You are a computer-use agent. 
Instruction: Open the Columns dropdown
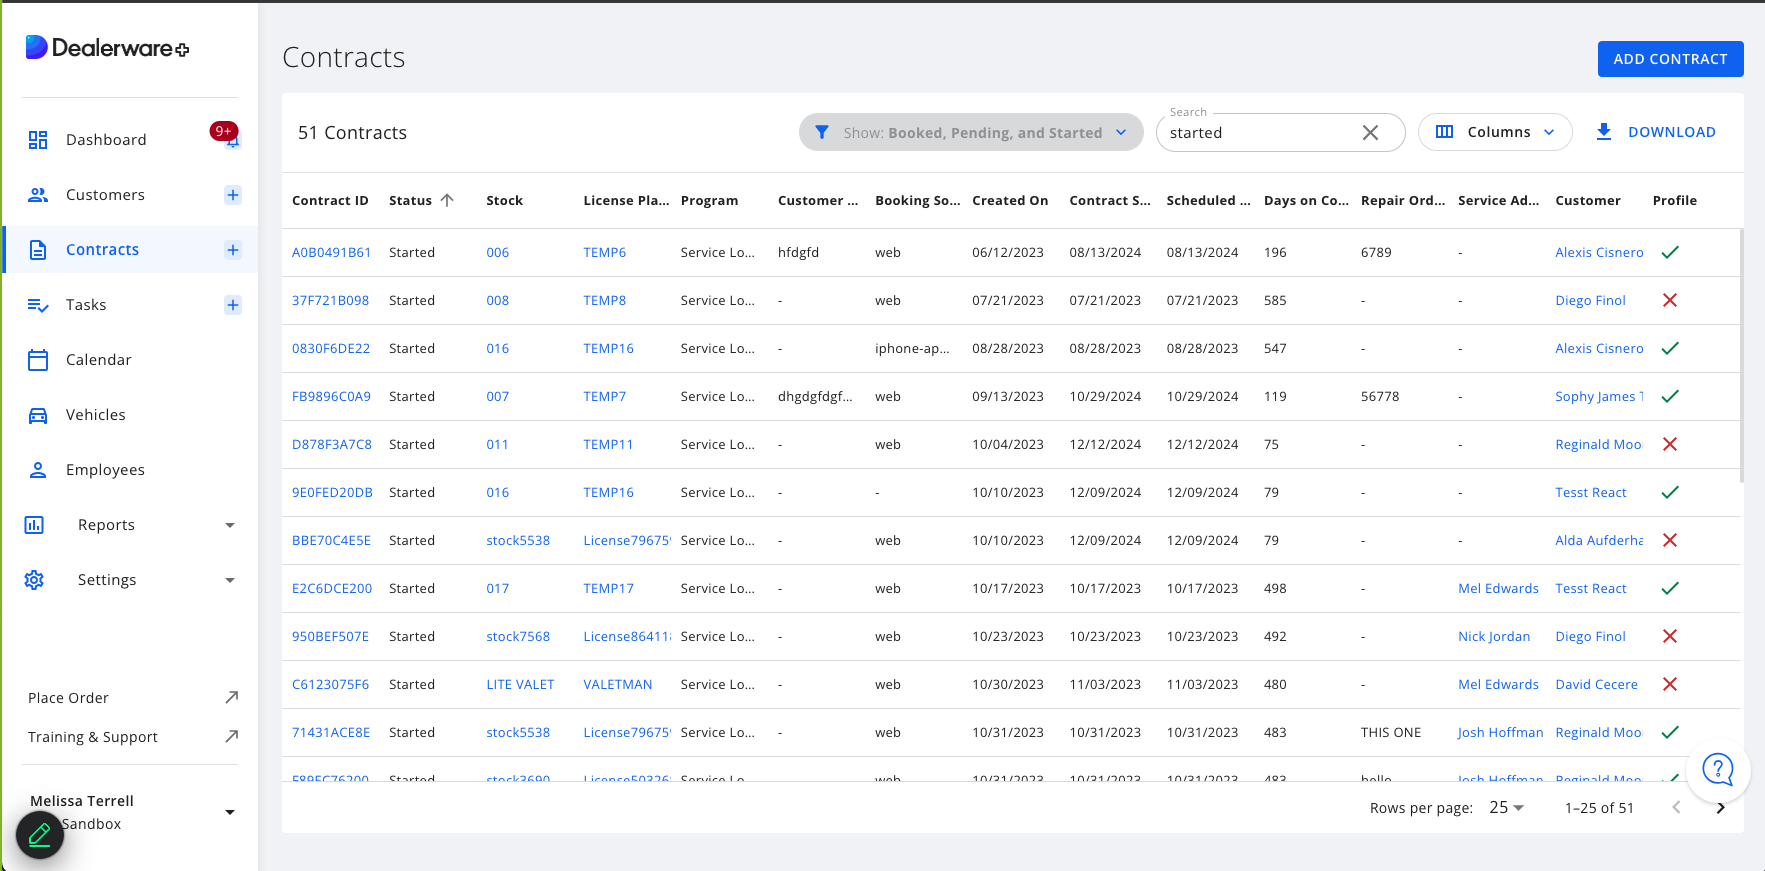(x=1495, y=132)
